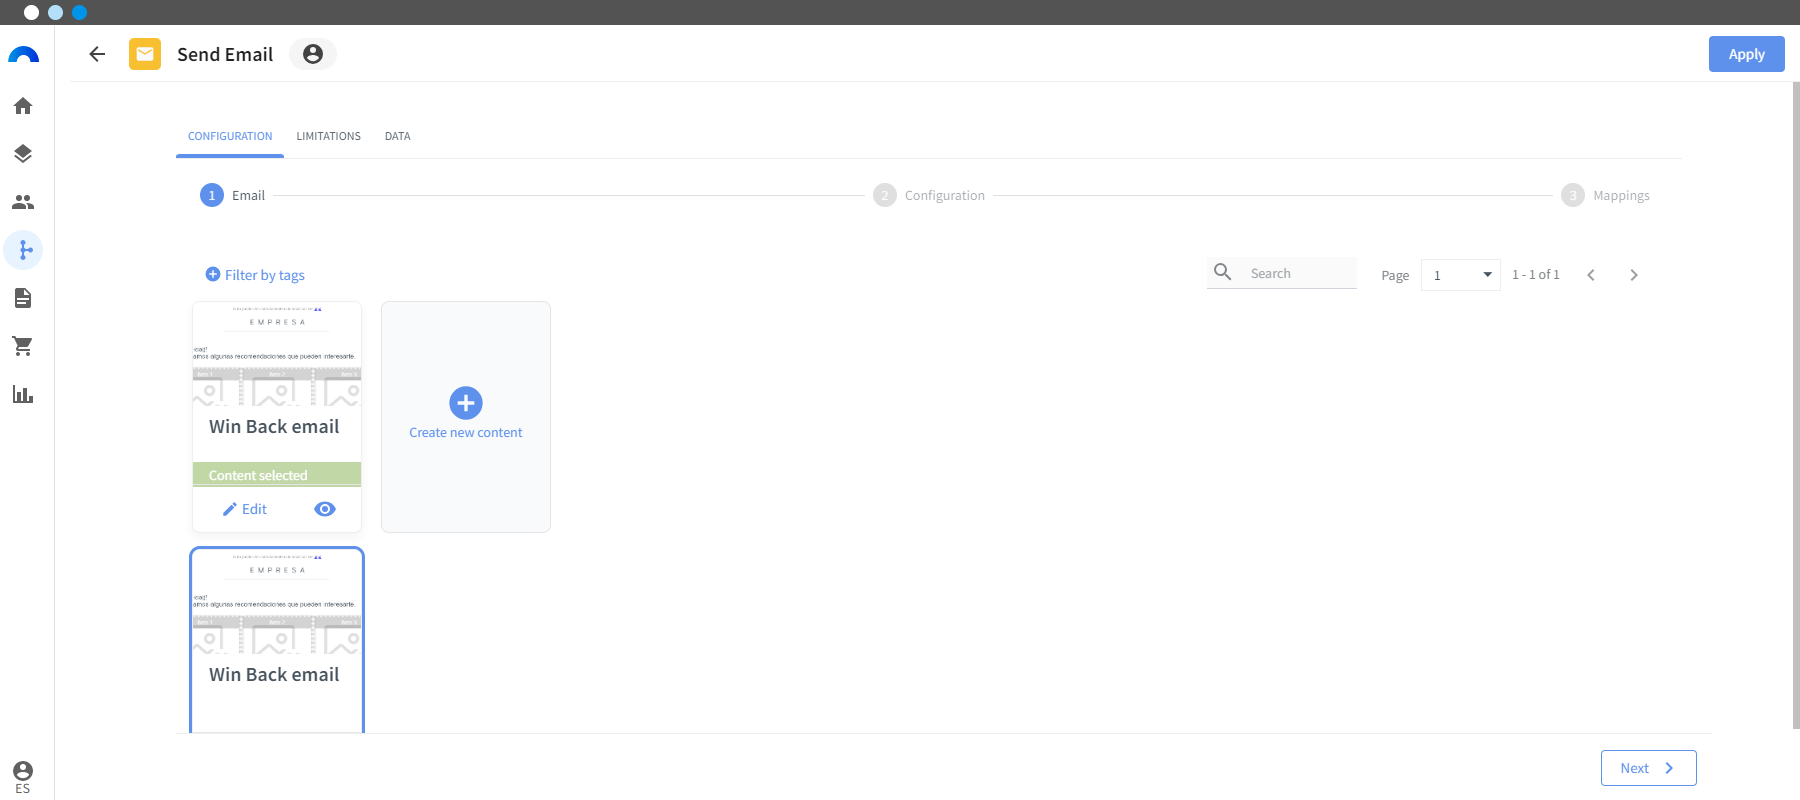Click the search magnifier icon
Screen dimensions: 1800x800
[1222, 272]
